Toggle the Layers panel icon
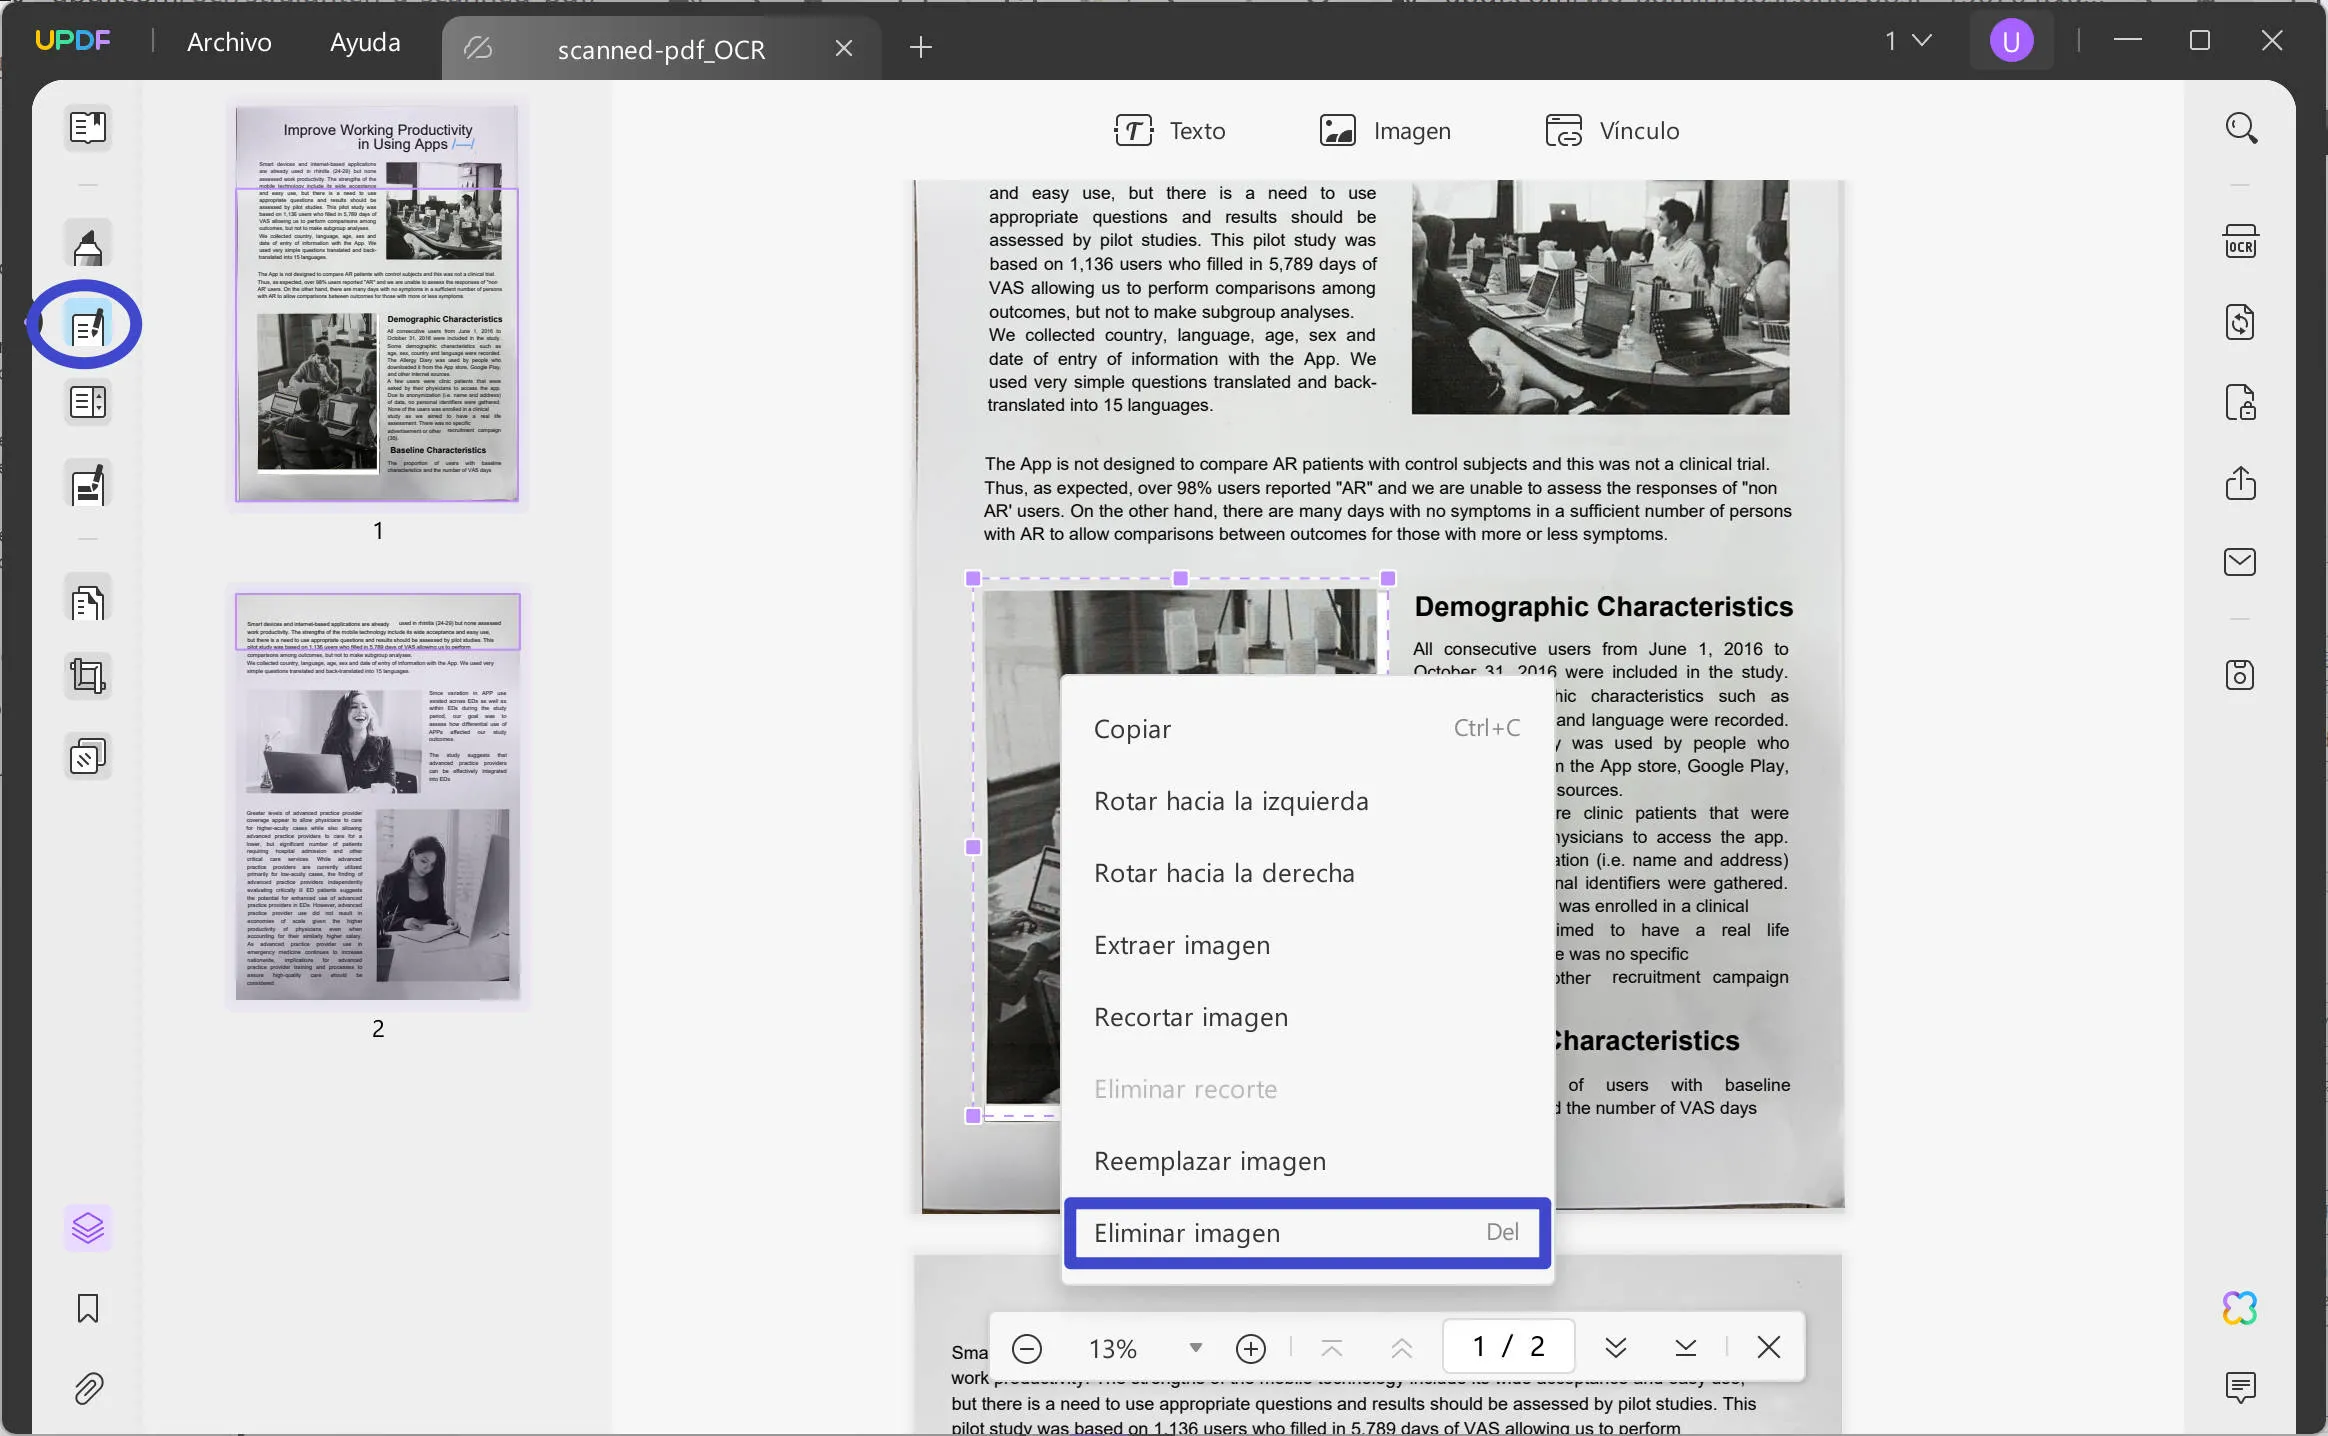 [88, 1228]
